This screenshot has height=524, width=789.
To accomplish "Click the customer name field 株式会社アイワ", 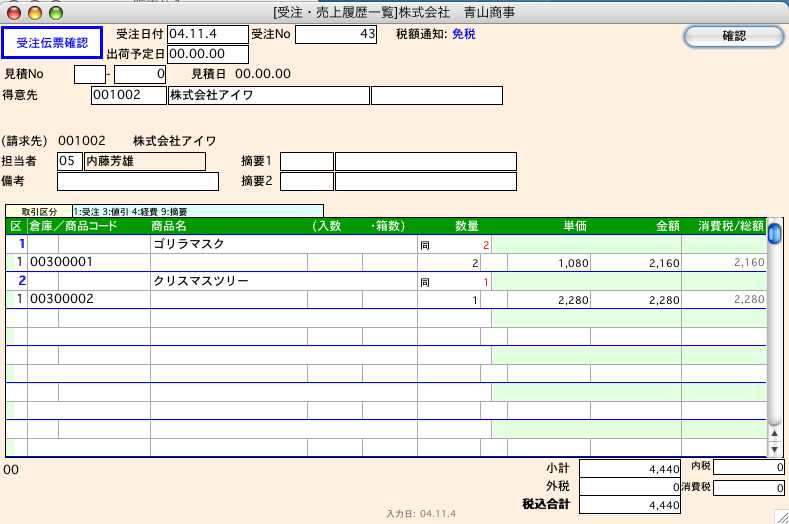I will click(x=267, y=96).
